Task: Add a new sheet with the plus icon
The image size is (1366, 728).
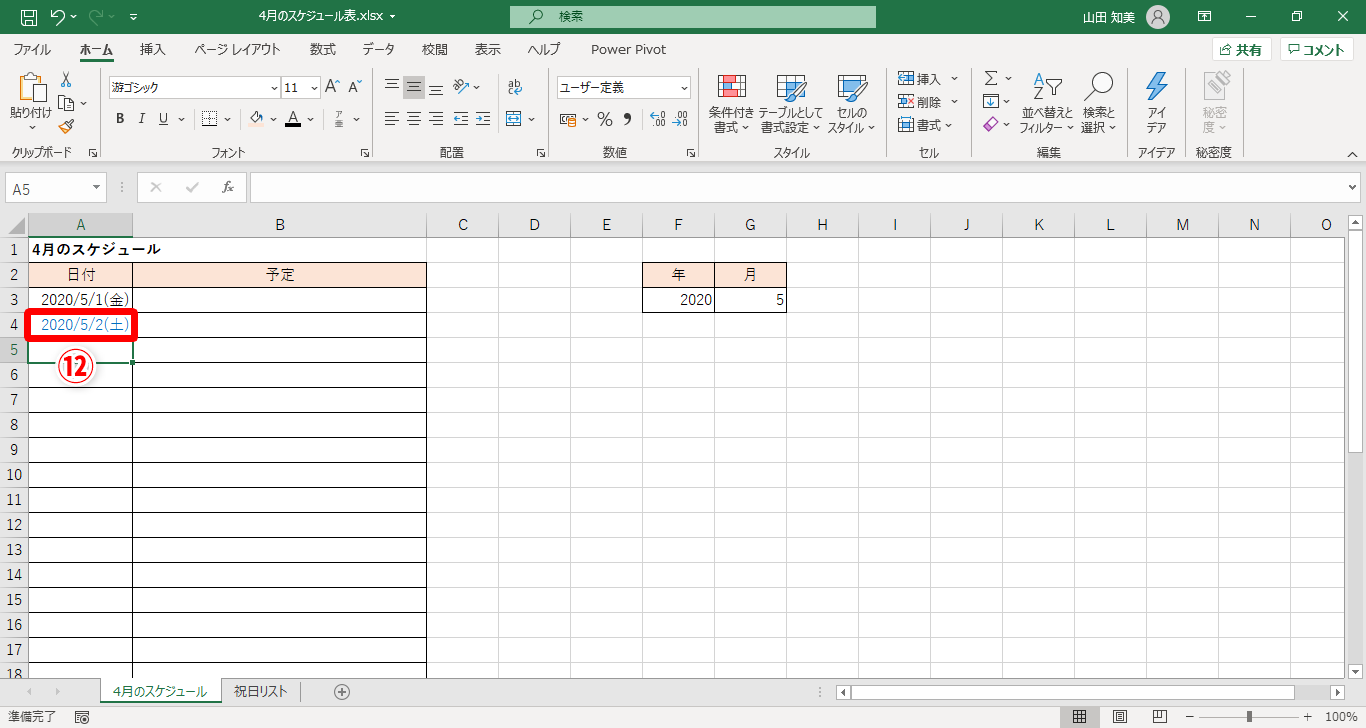Action: tap(342, 691)
